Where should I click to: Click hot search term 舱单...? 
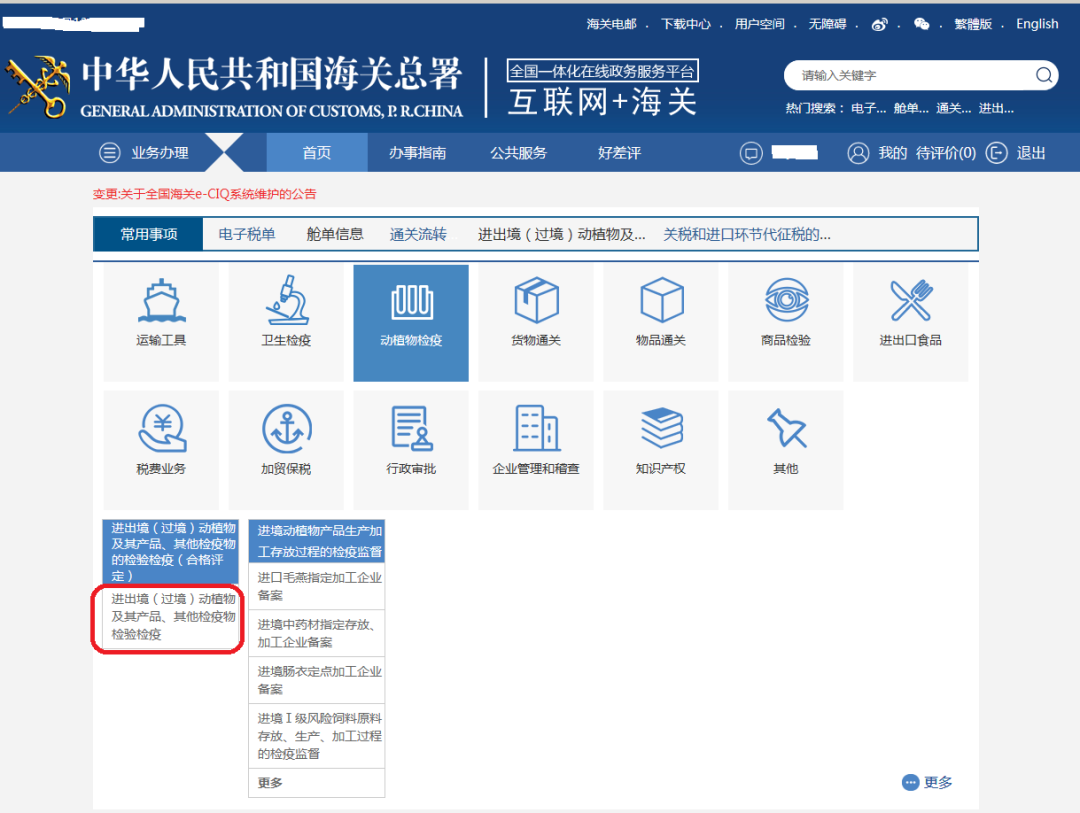coord(911,108)
